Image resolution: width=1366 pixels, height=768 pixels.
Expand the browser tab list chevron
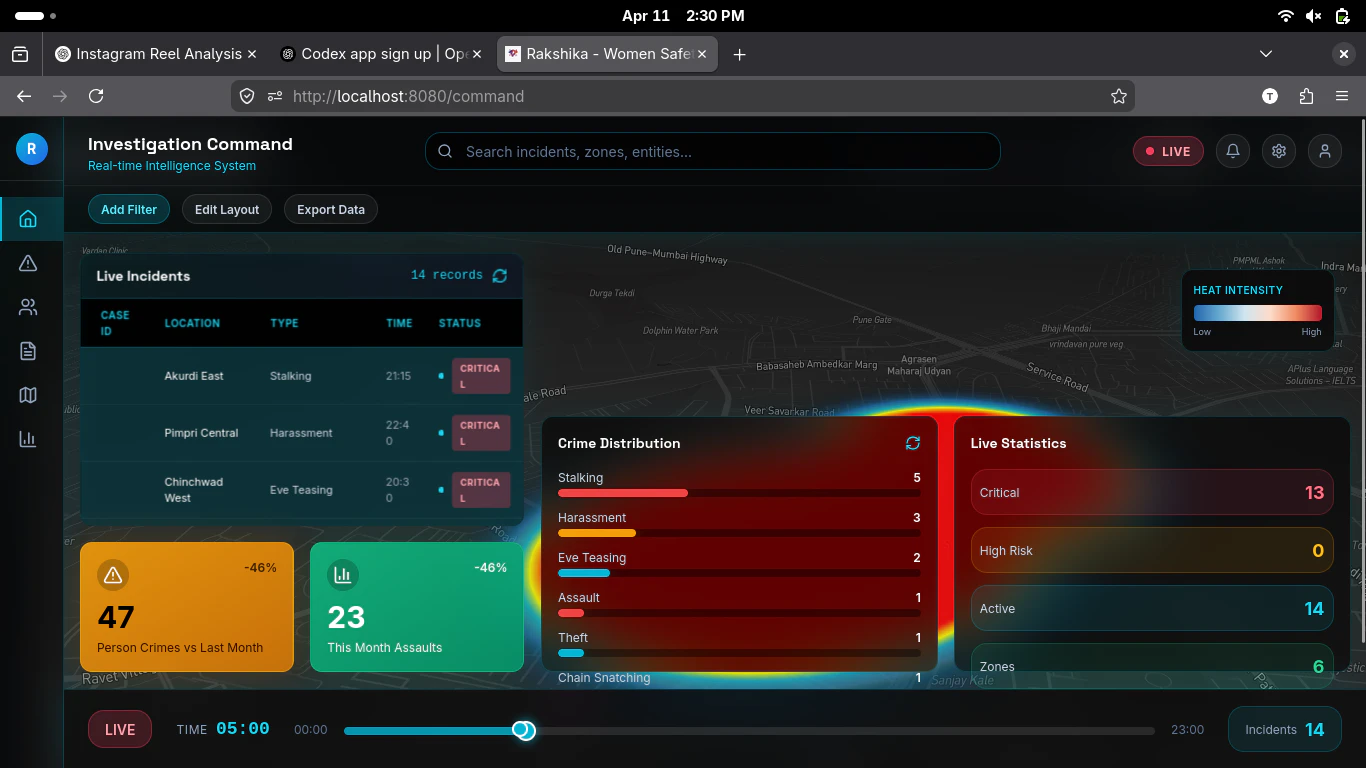[1266, 54]
